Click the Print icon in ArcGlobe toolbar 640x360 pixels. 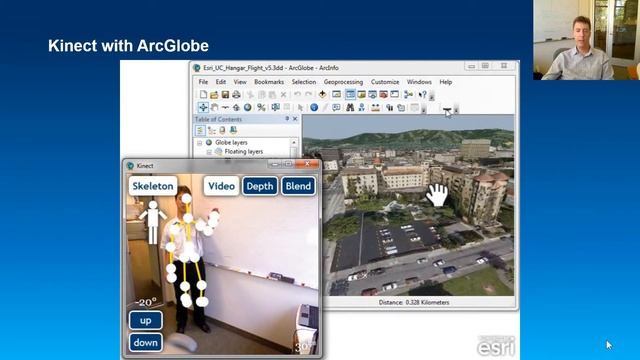tap(236, 94)
